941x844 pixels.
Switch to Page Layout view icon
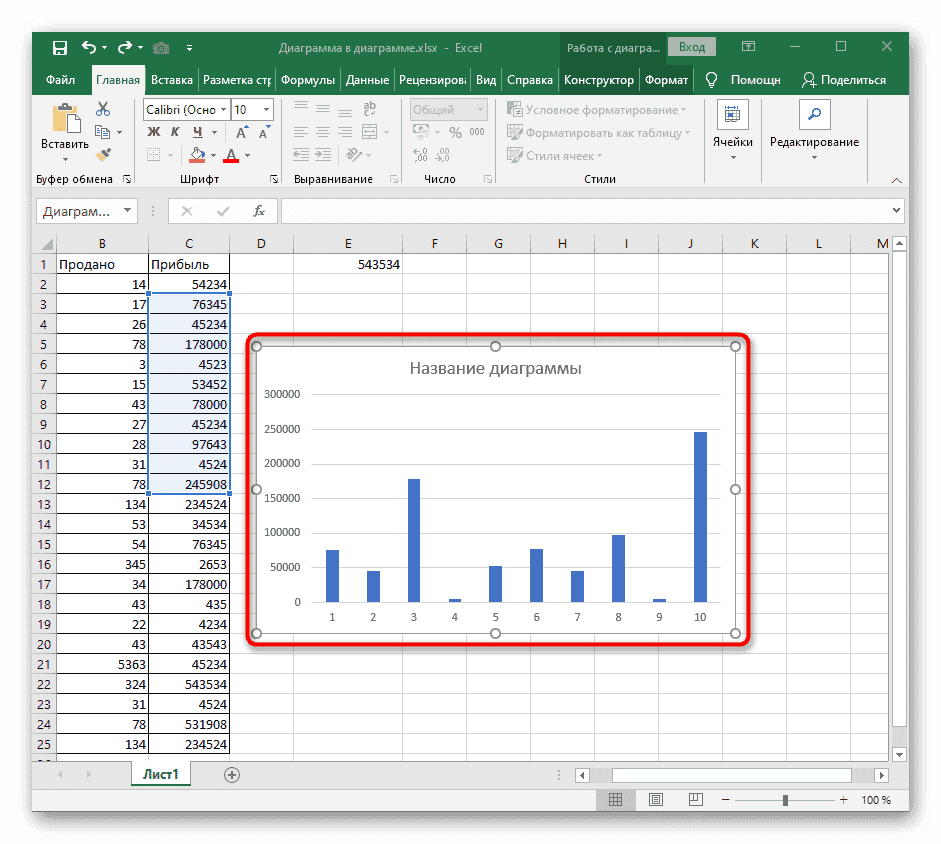[x=655, y=800]
